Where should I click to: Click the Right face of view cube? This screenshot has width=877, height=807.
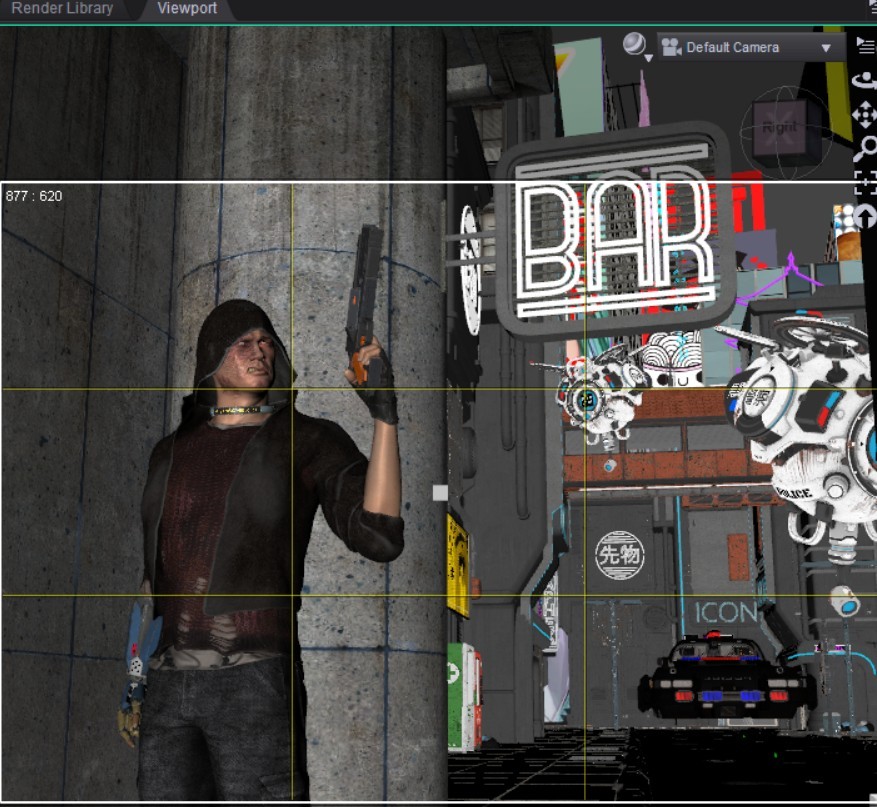(780, 129)
